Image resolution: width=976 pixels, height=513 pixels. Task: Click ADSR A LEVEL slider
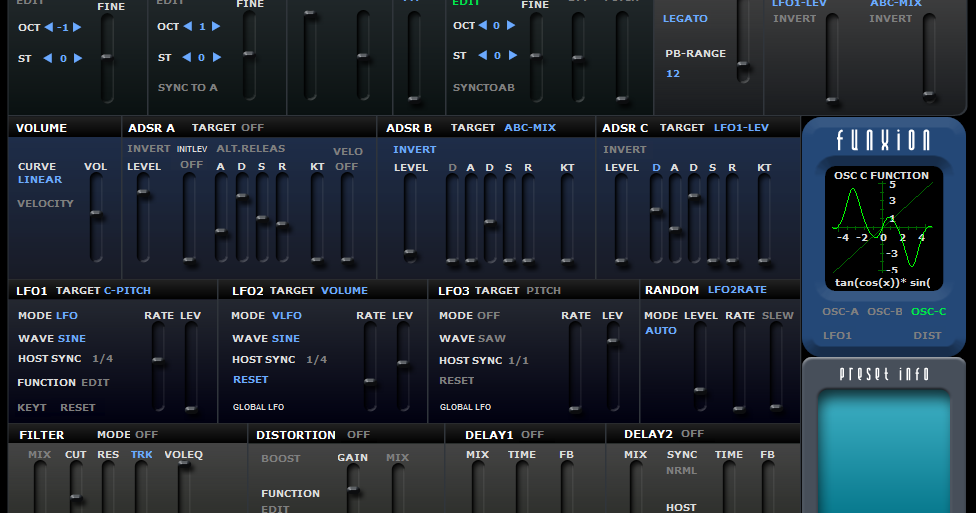pos(143,217)
